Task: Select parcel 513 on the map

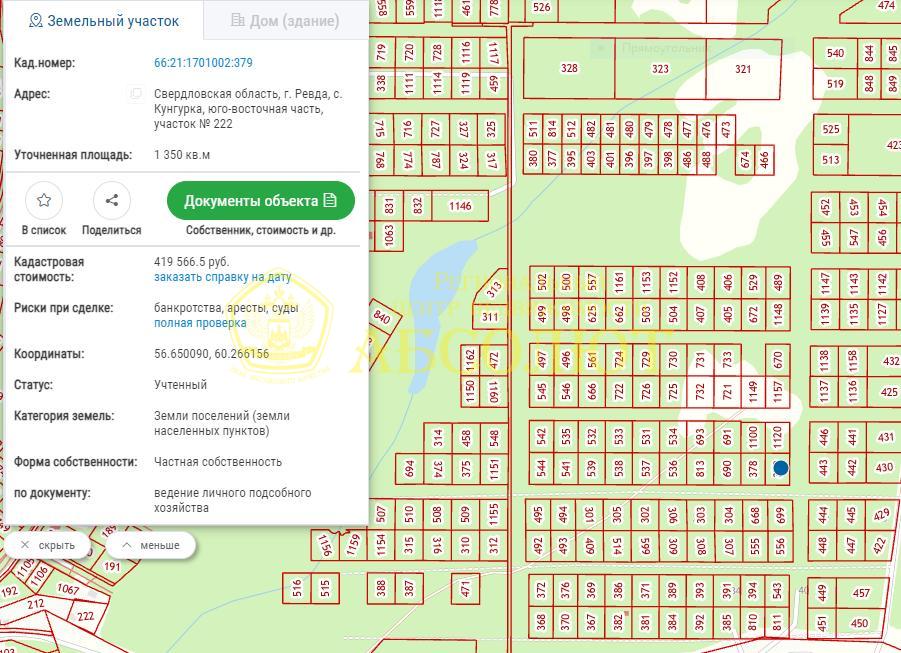Action: click(831, 159)
